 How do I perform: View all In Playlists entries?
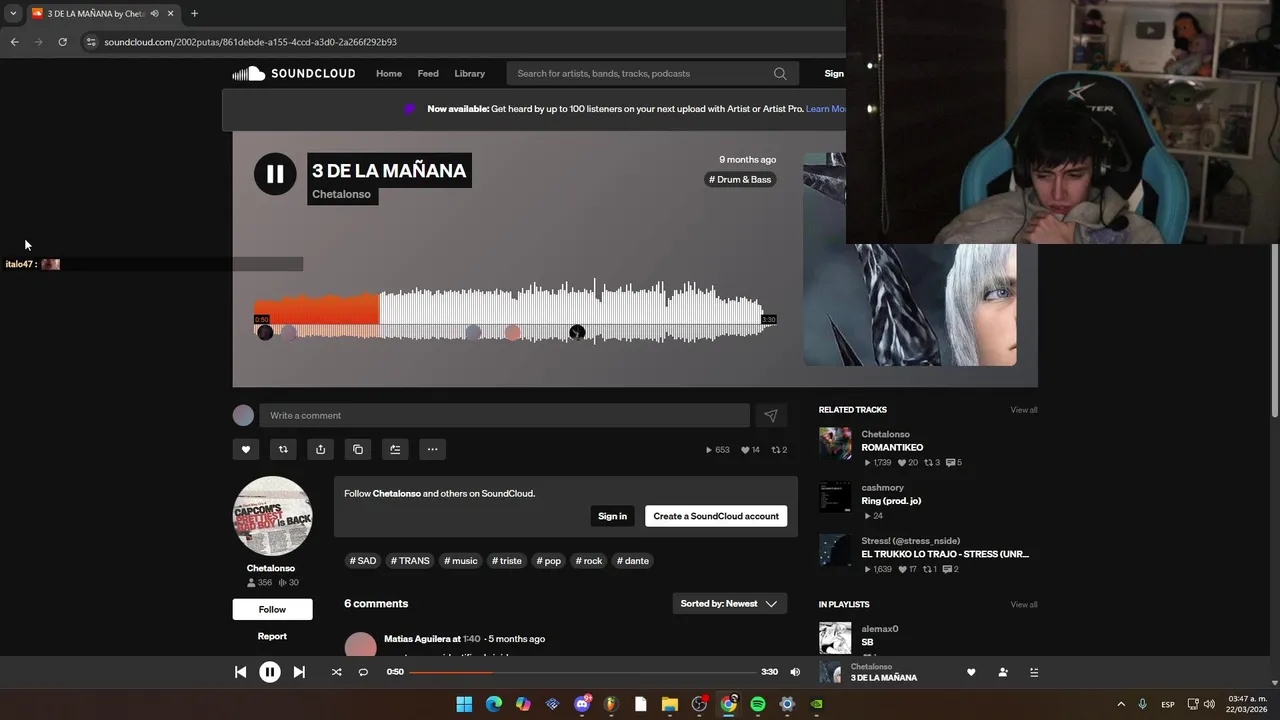[1024, 605]
